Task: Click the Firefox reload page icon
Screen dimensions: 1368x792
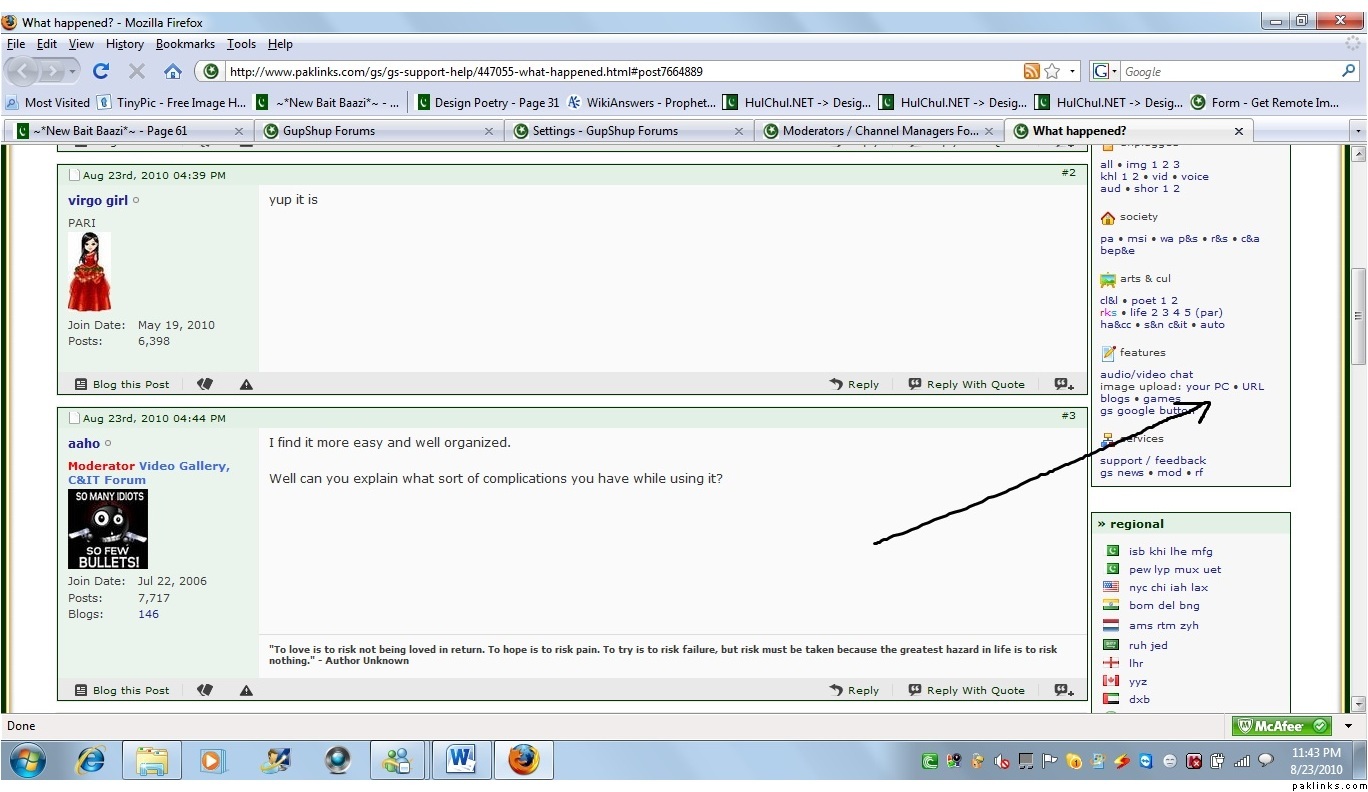Action: coord(101,71)
